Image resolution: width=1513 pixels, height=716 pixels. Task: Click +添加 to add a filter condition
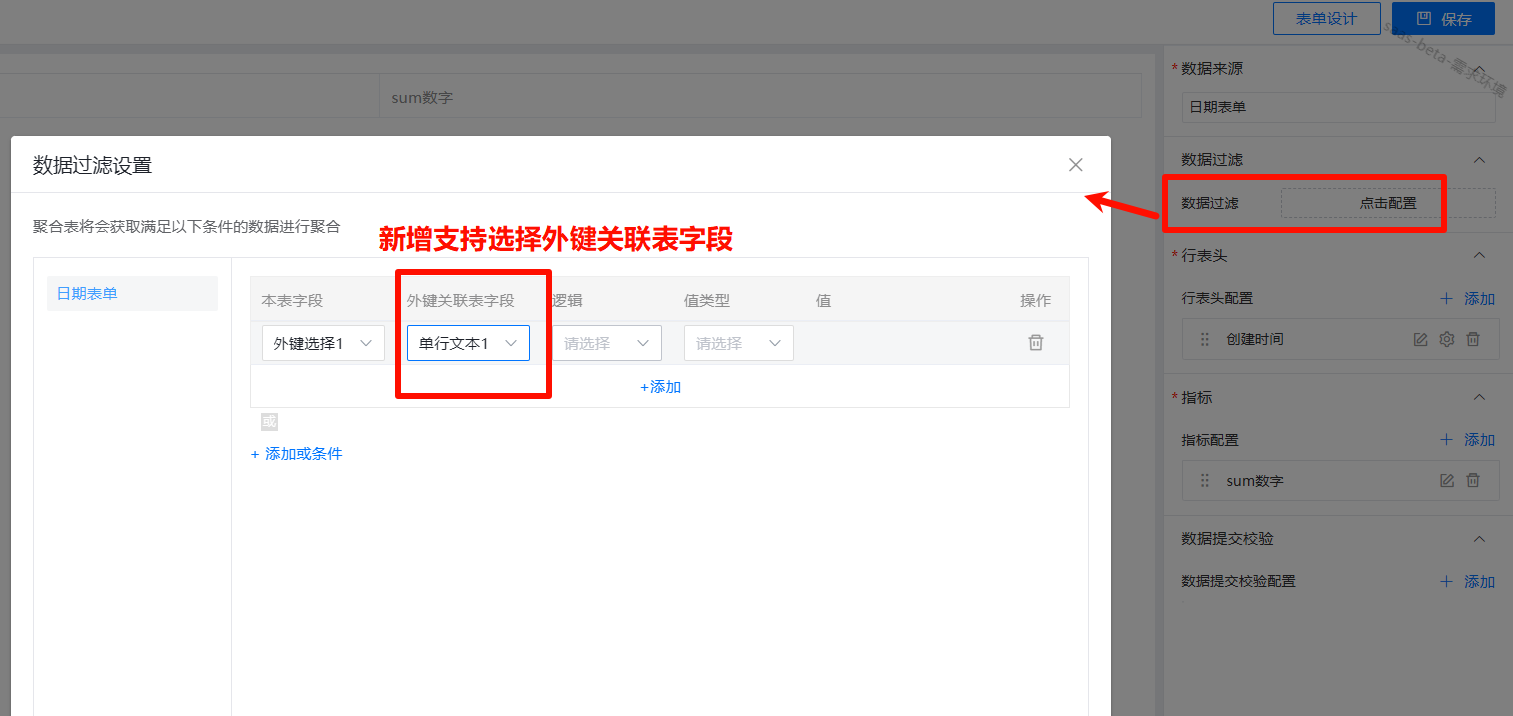(x=660, y=387)
